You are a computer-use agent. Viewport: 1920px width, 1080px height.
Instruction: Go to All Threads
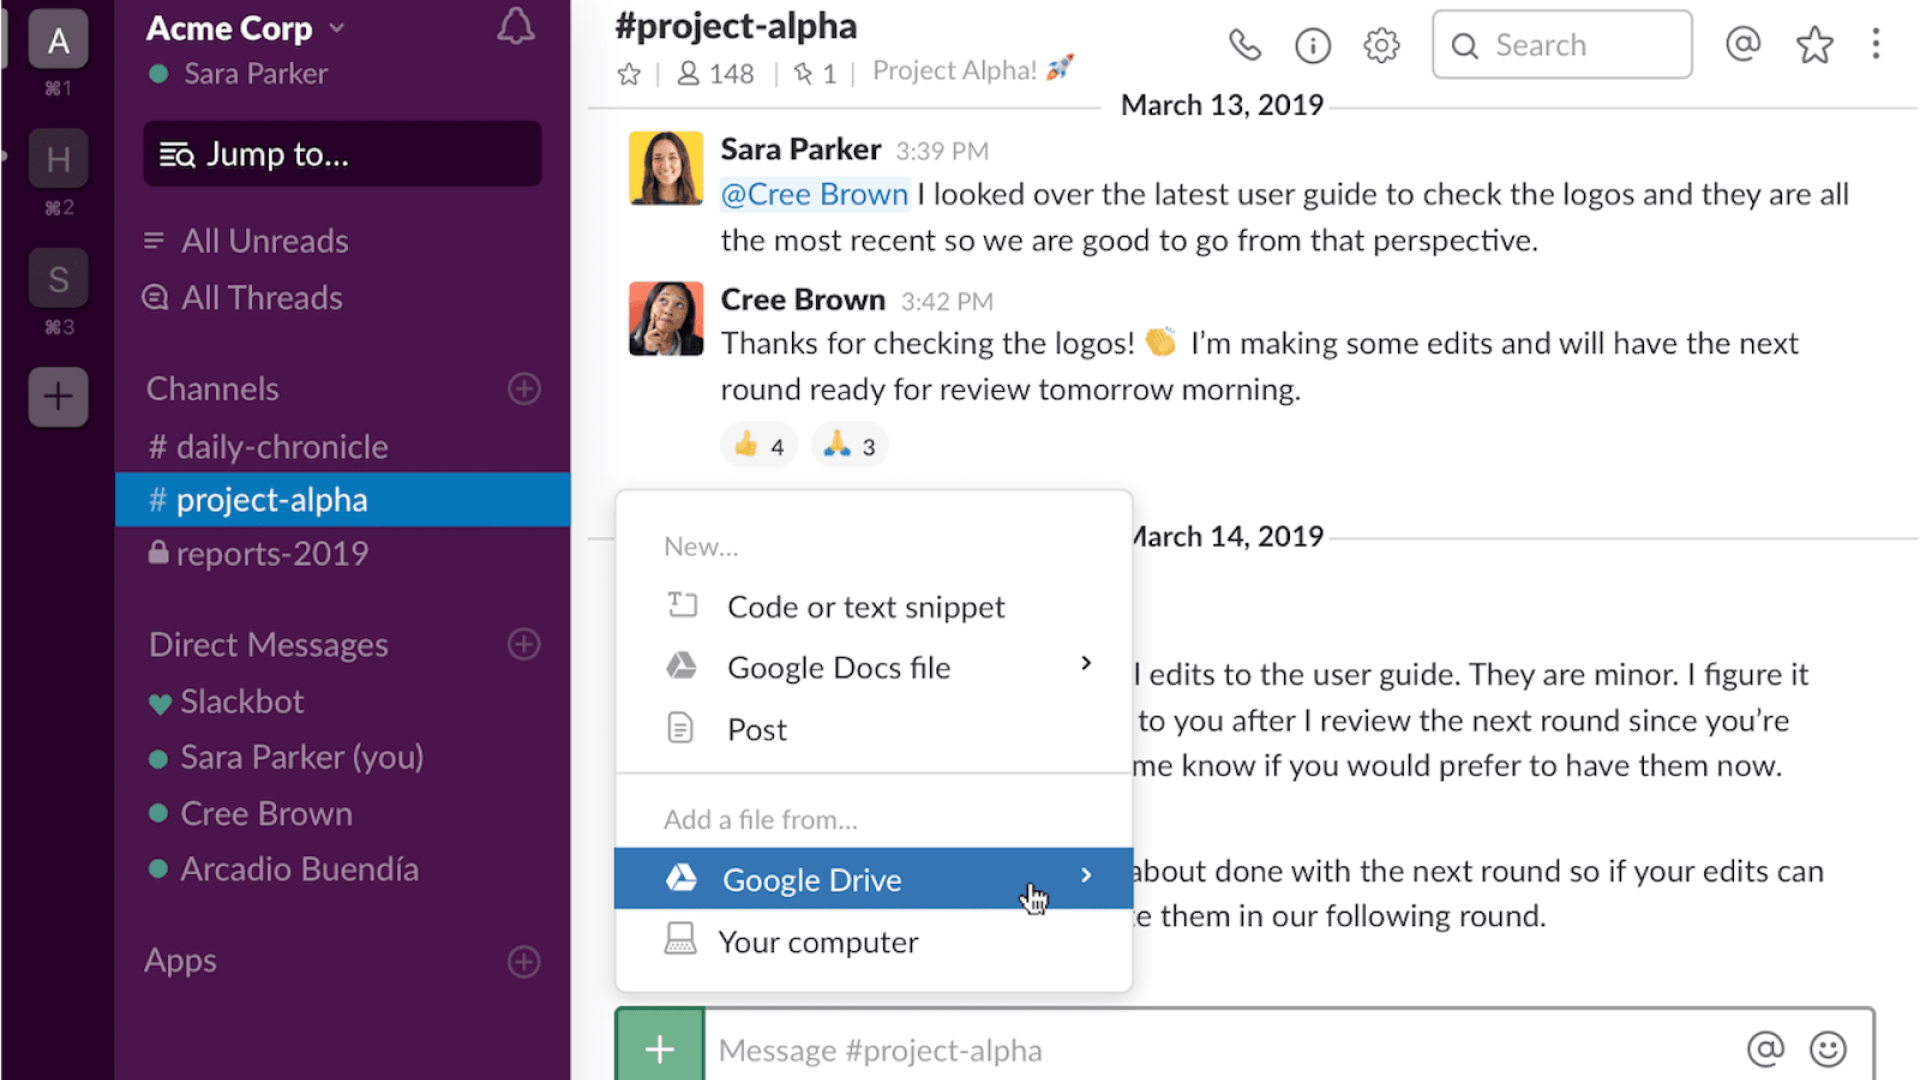point(243,298)
